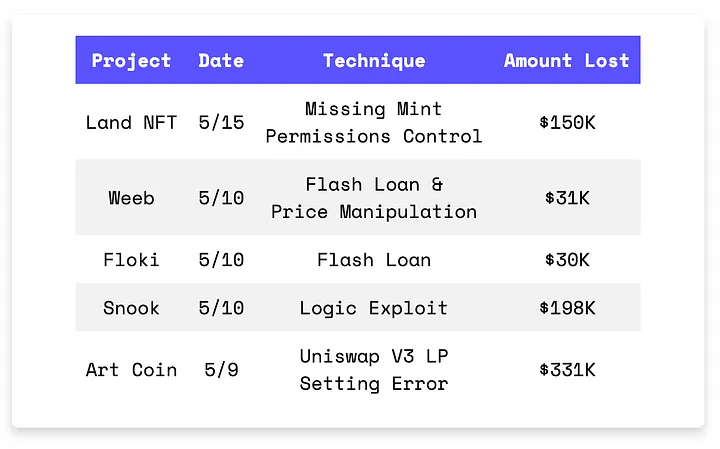Select the Floki project cell
Screen dimensions: 720x449
point(131,260)
